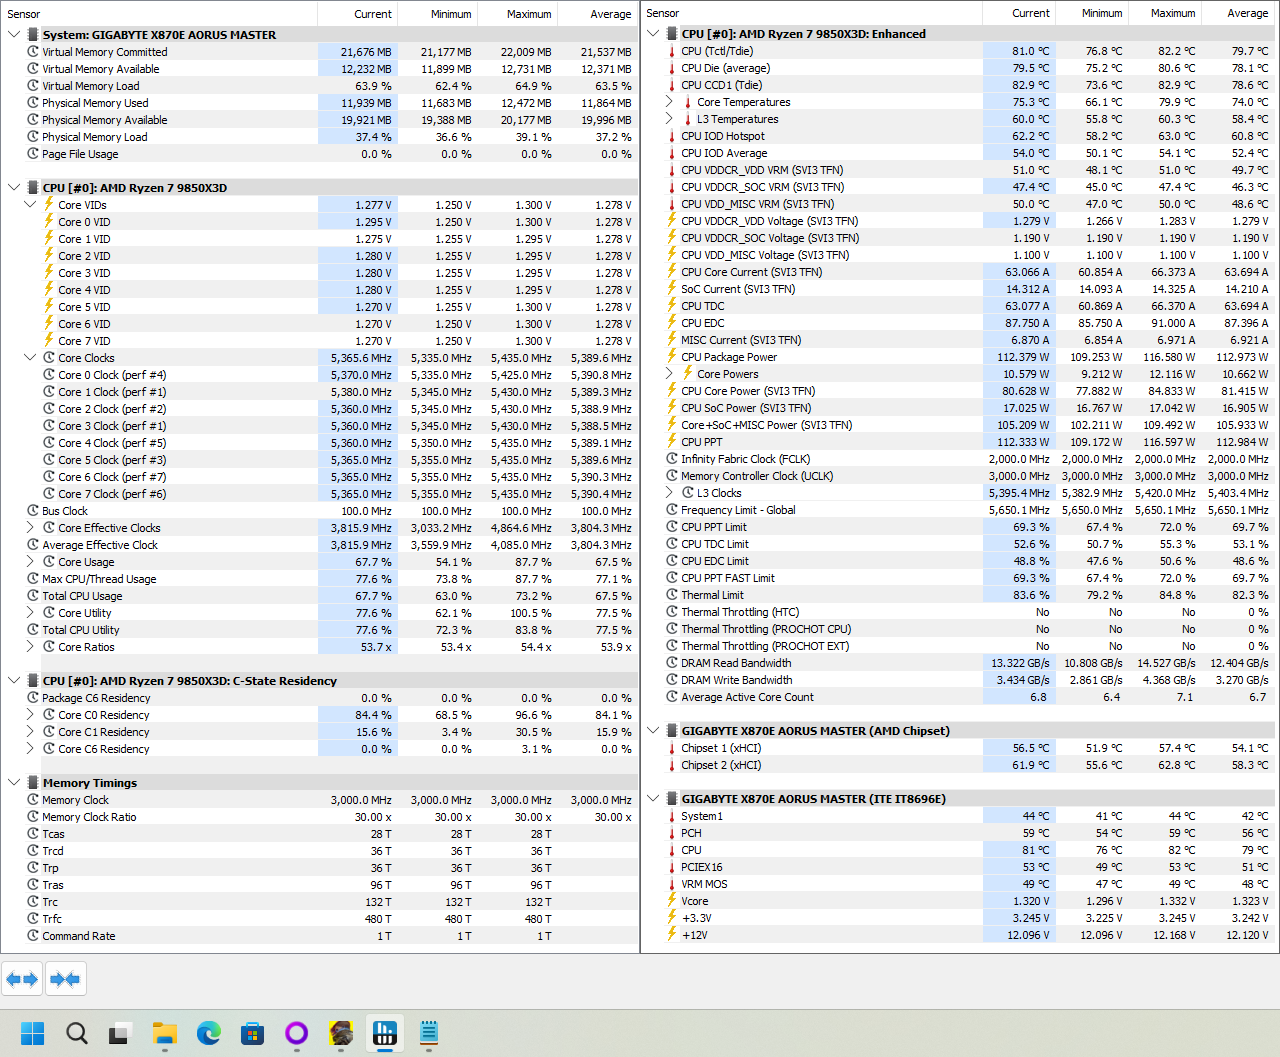Select the Frequency Limit - Global row label
1280x1057 pixels.
click(x=738, y=510)
